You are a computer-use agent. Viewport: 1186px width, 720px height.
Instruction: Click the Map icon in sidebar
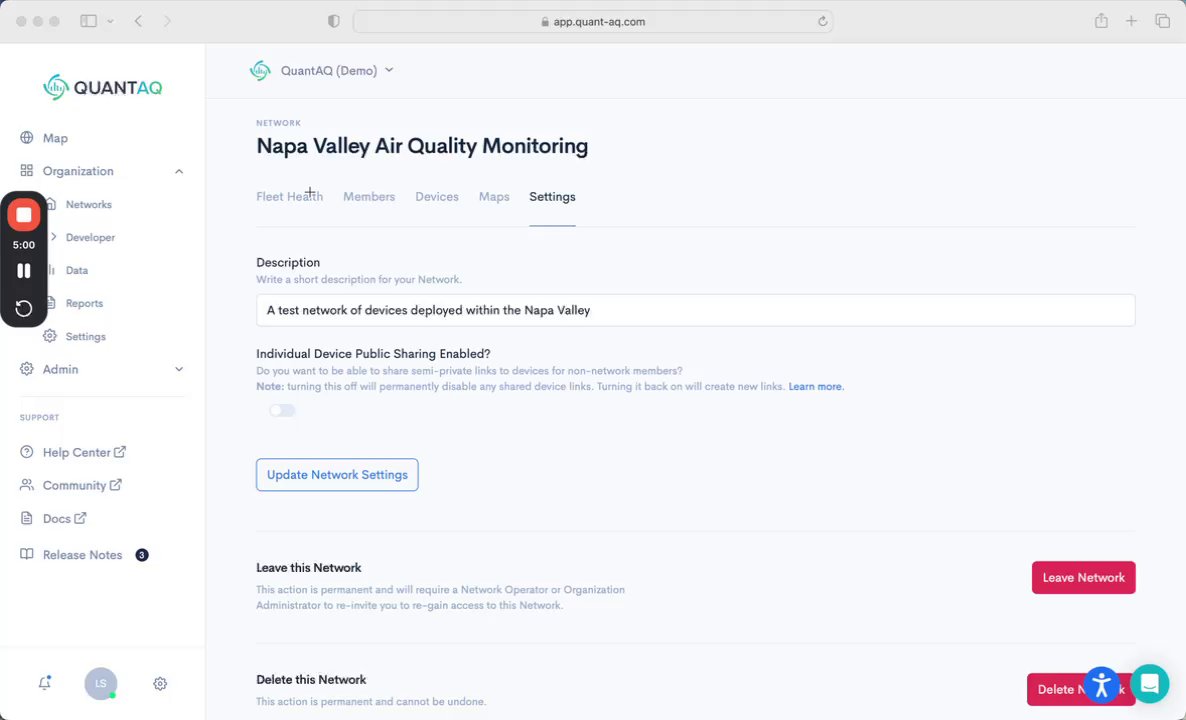click(27, 138)
